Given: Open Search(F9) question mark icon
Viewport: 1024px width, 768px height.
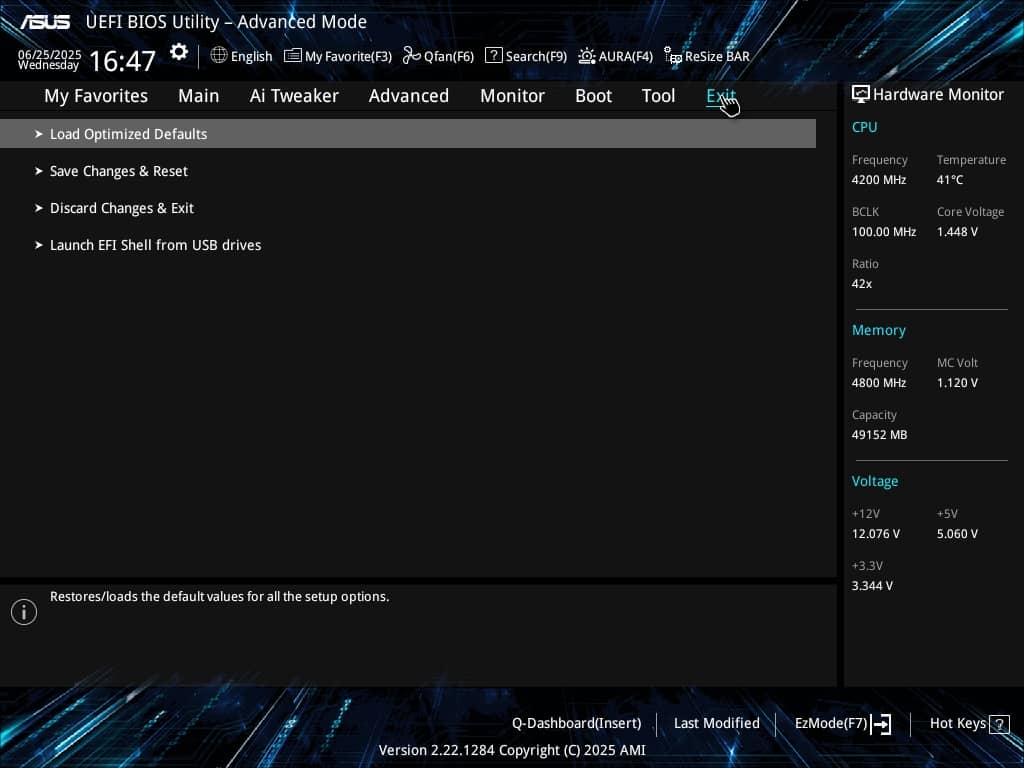Looking at the screenshot, I should coord(494,56).
